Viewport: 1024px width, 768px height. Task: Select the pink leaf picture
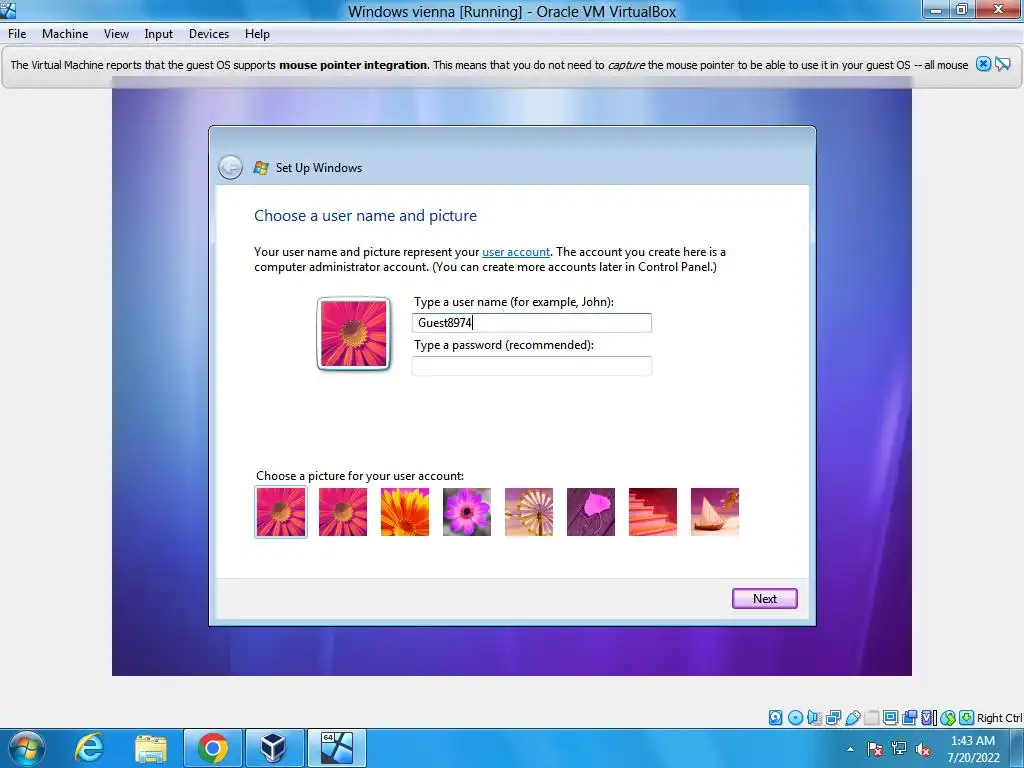click(591, 512)
